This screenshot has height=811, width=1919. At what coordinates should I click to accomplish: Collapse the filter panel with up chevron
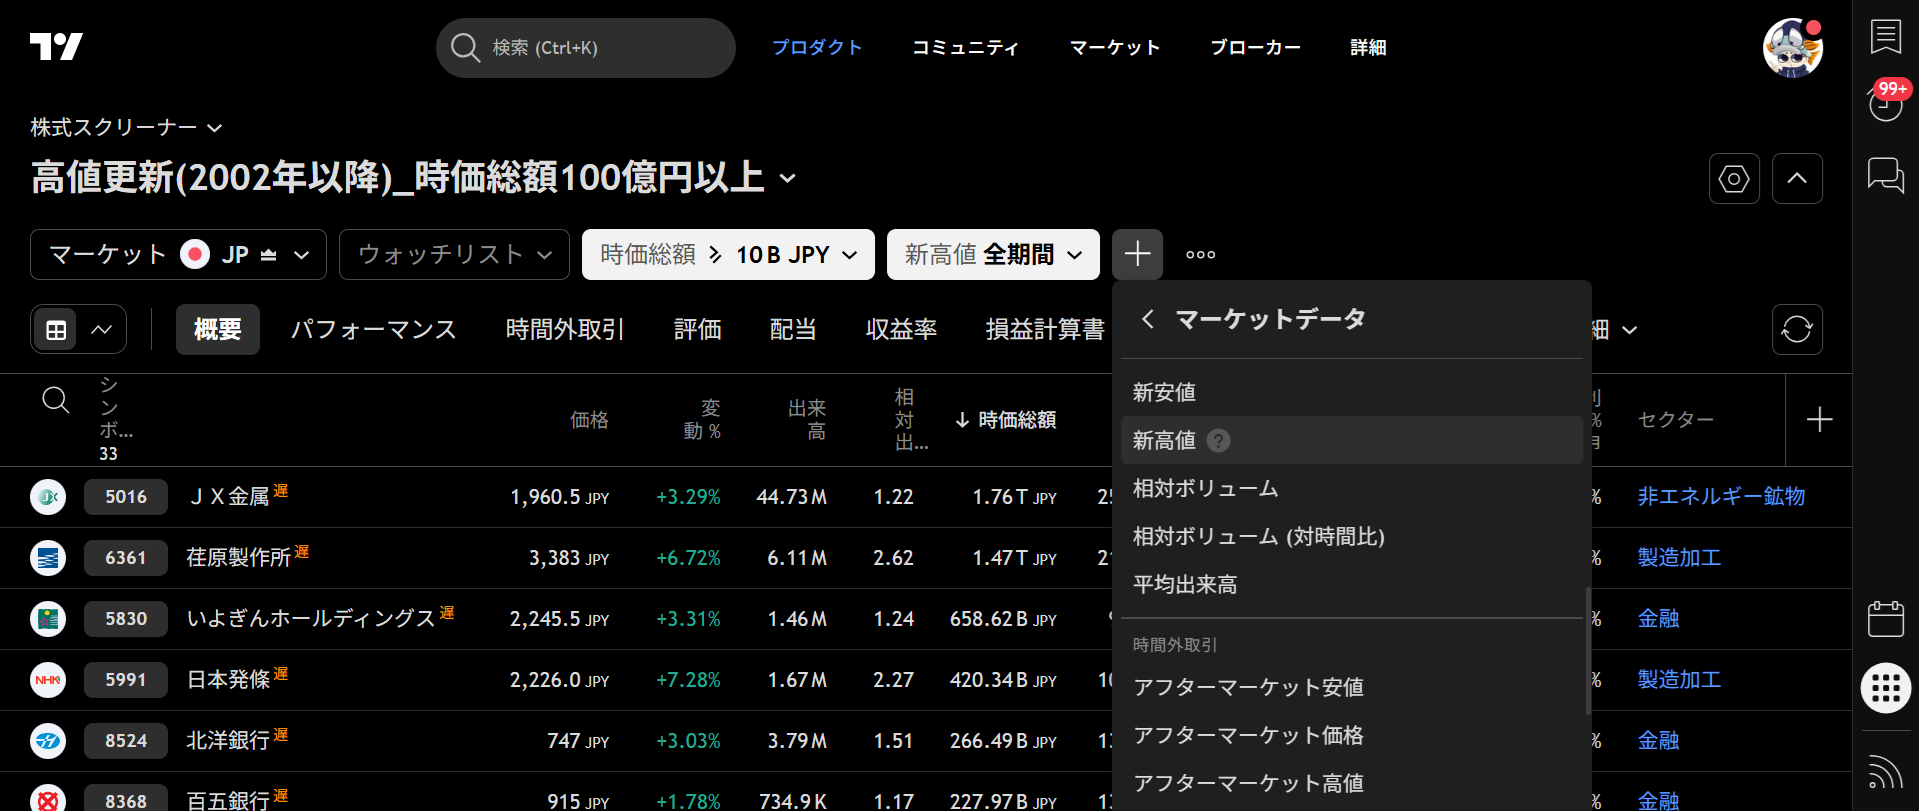pyautogui.click(x=1796, y=179)
